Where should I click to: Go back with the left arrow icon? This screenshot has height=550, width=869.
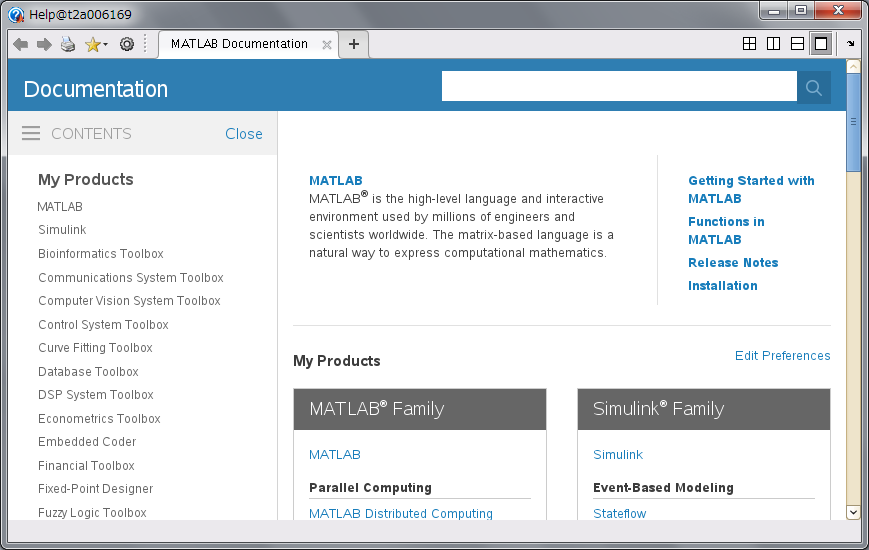click(x=21, y=44)
